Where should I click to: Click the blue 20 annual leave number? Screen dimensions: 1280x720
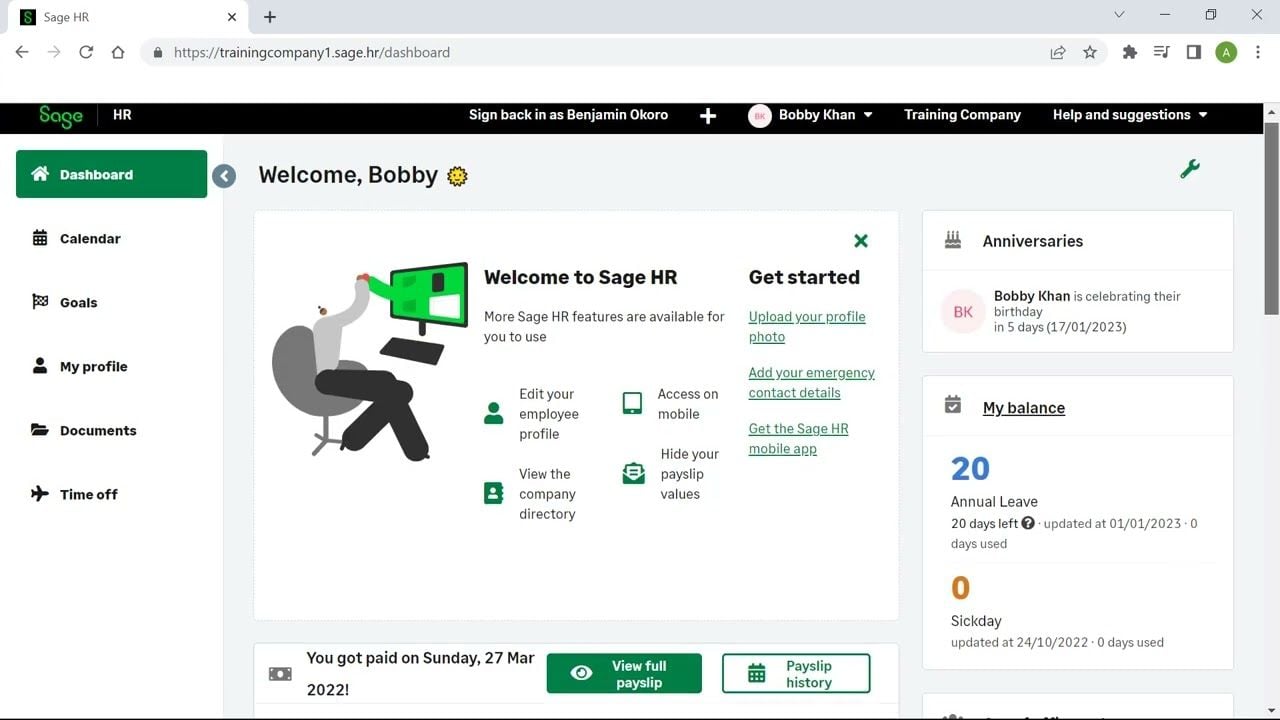(x=970, y=468)
